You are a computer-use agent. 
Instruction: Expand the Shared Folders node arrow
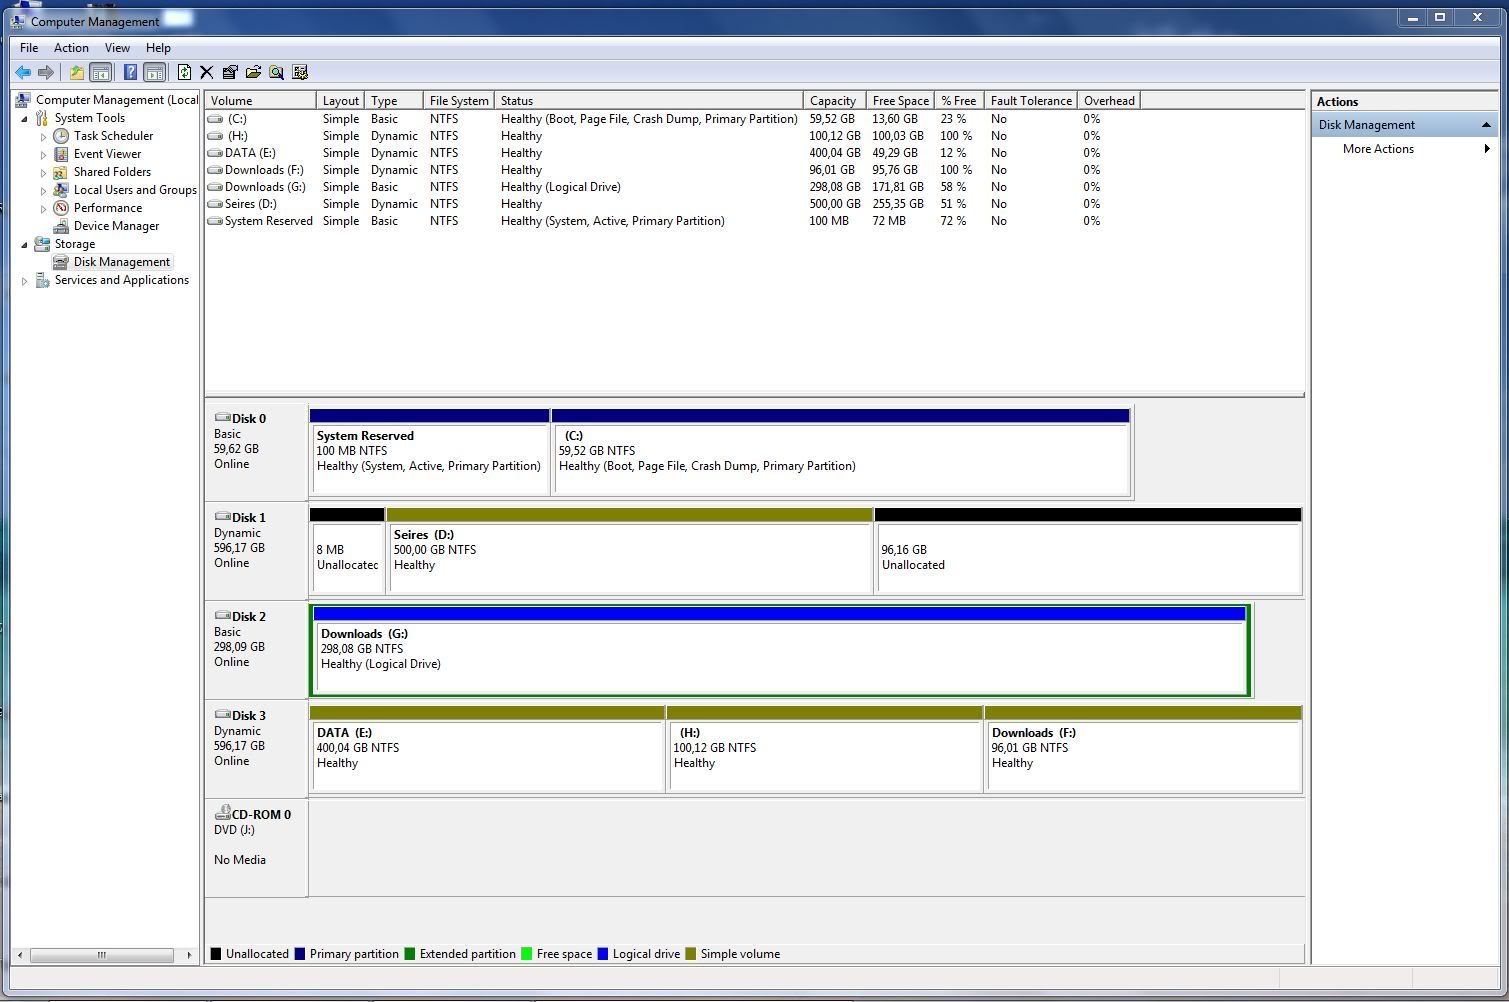[44, 172]
